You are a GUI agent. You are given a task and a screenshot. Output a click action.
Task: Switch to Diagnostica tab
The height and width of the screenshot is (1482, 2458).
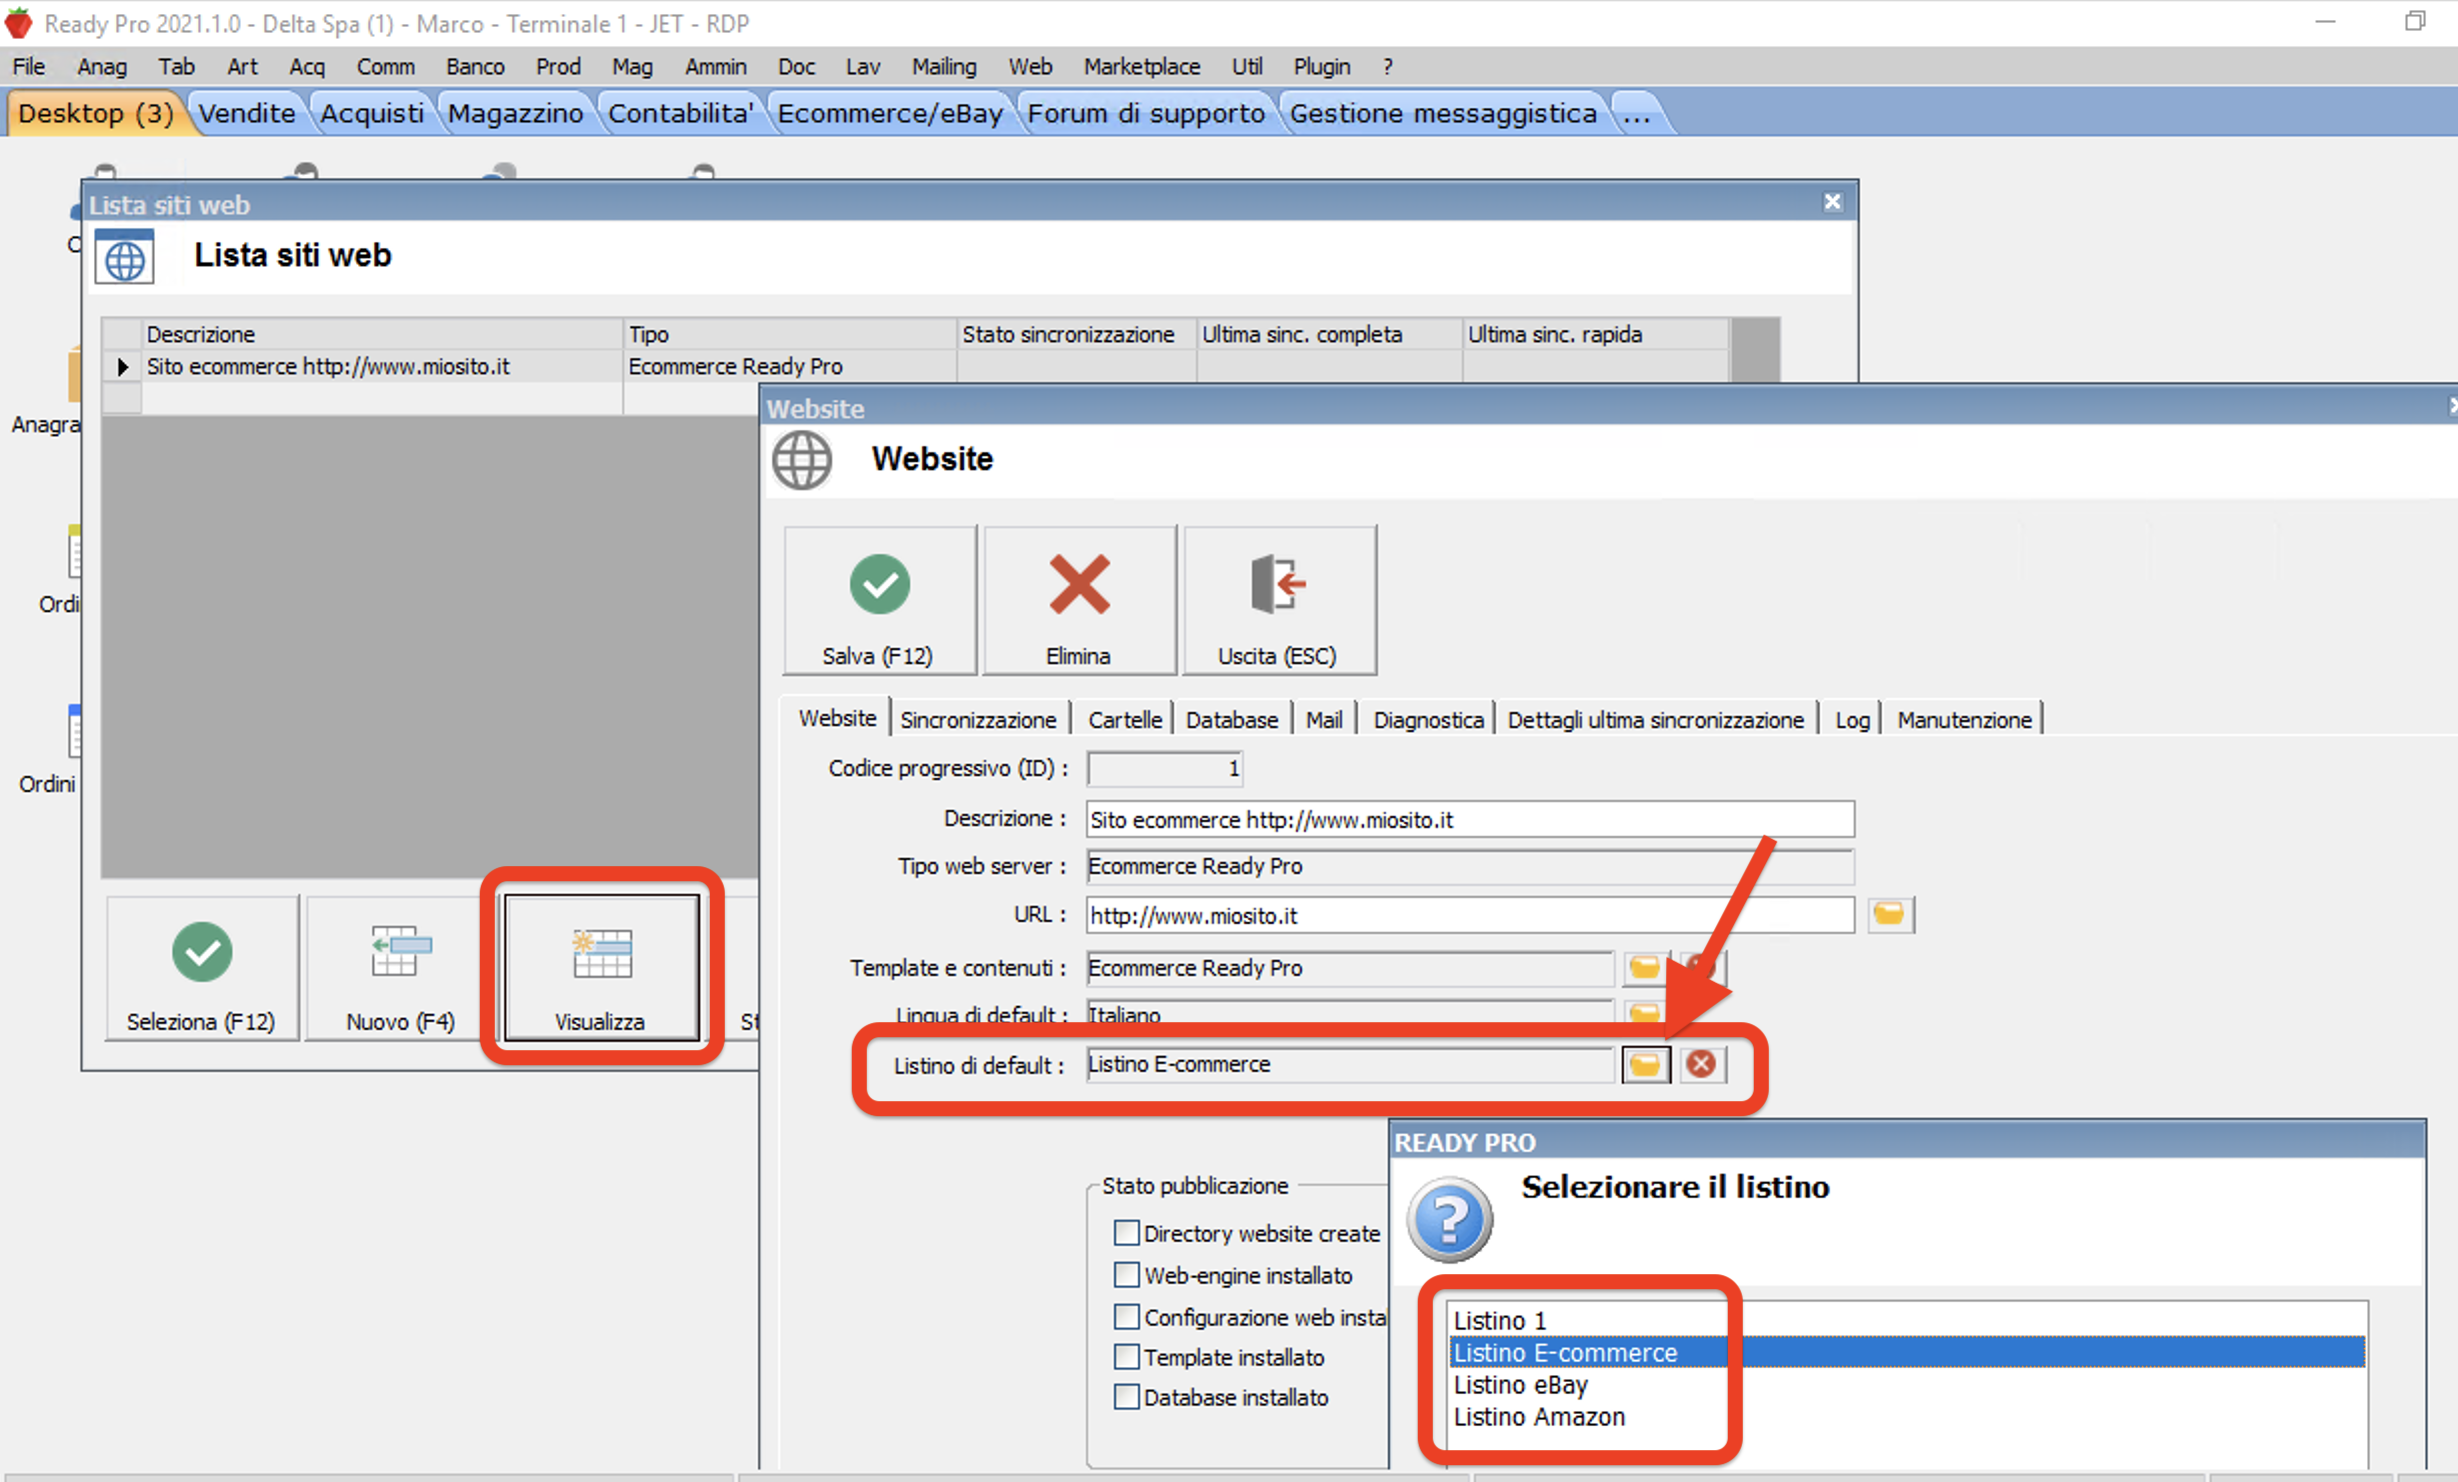1428,719
